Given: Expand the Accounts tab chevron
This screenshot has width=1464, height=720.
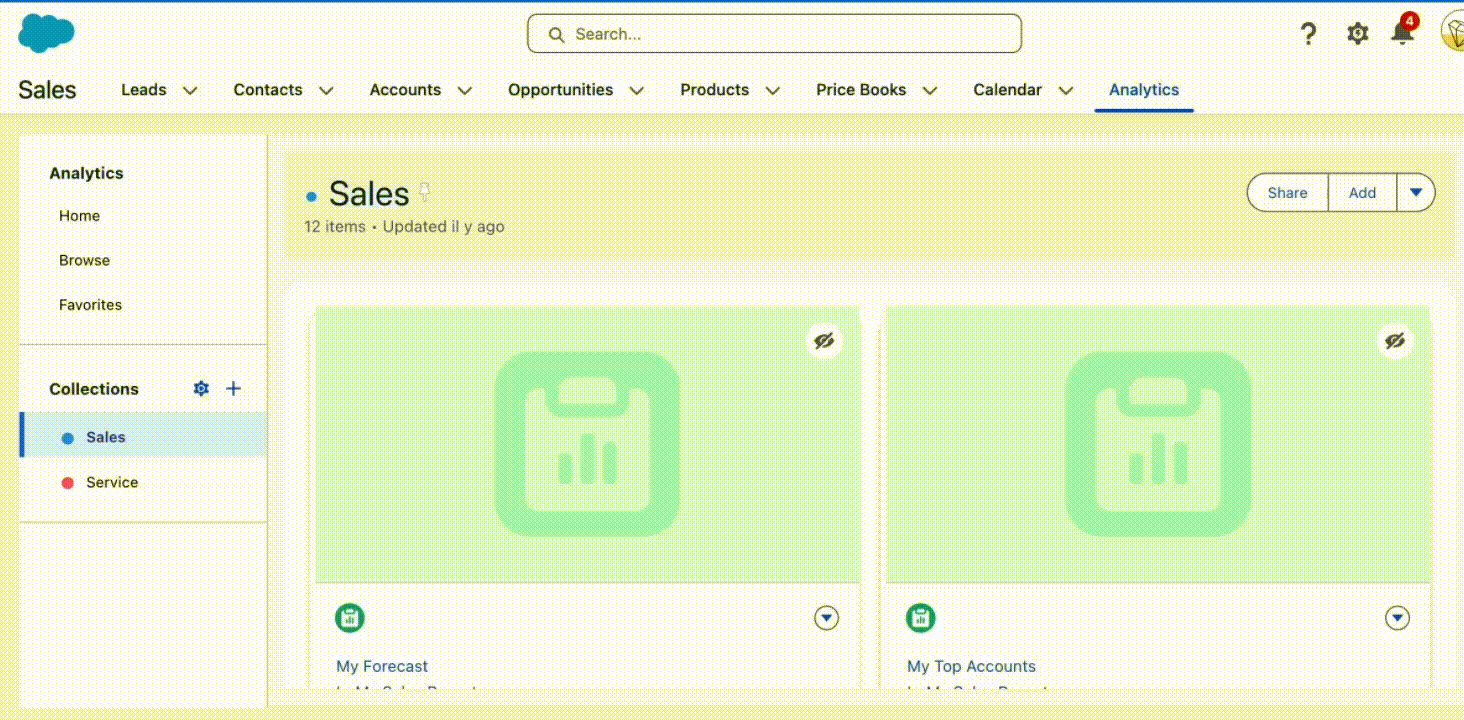Looking at the screenshot, I should (465, 90).
